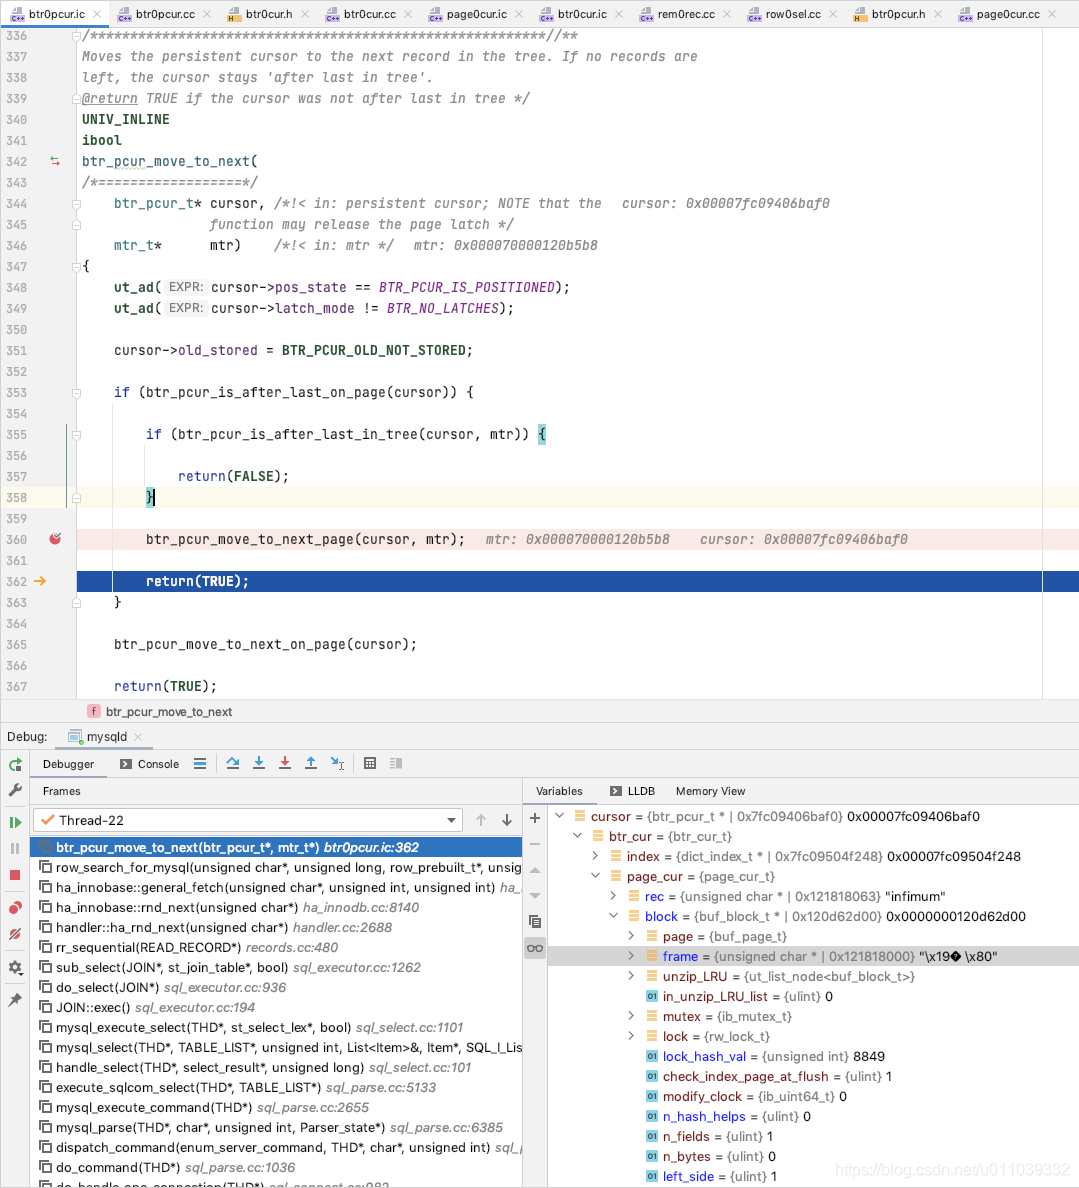Click Step Into icon
This screenshot has width=1079, height=1188.
[x=259, y=764]
